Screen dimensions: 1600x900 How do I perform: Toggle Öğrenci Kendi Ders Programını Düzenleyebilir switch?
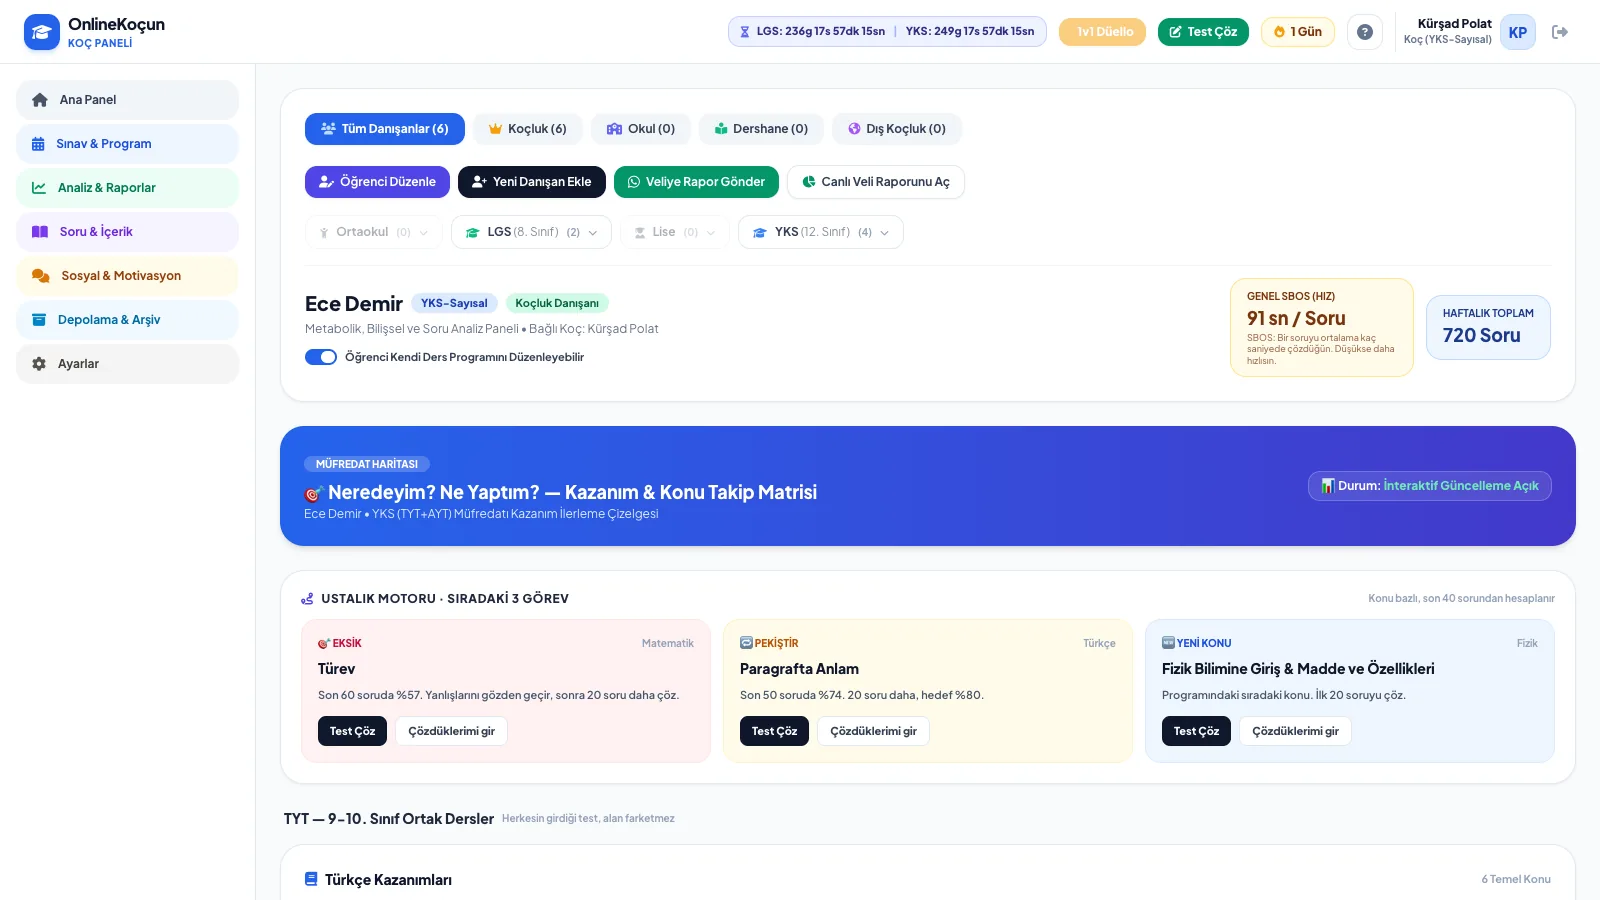321,357
